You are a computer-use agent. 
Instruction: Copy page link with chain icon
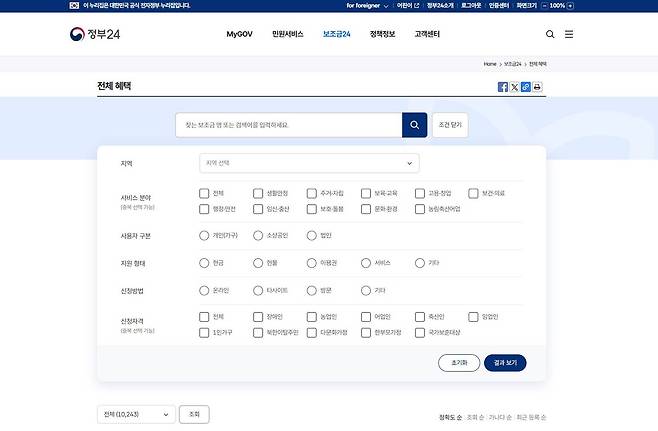[x=525, y=87]
